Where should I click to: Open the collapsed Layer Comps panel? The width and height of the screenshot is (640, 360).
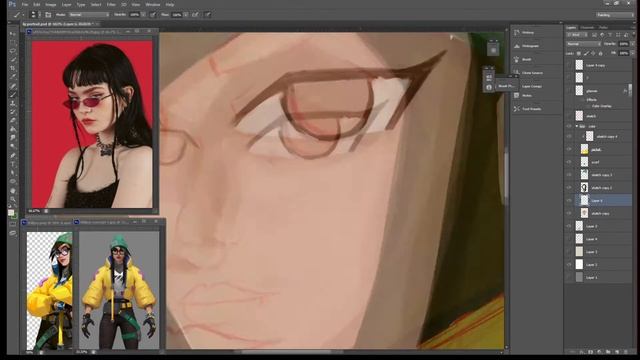(x=531, y=86)
